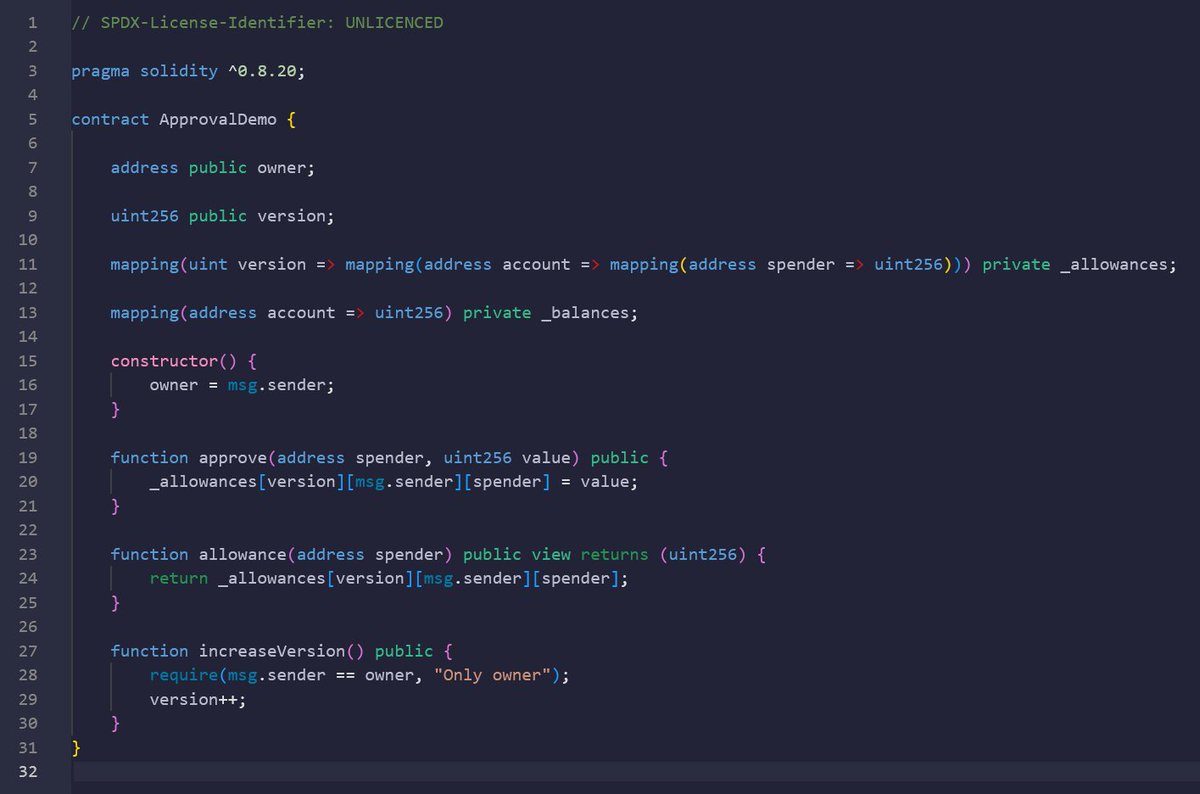
Task: Click 'msg' in the owner assignment line
Action: click(x=242, y=385)
